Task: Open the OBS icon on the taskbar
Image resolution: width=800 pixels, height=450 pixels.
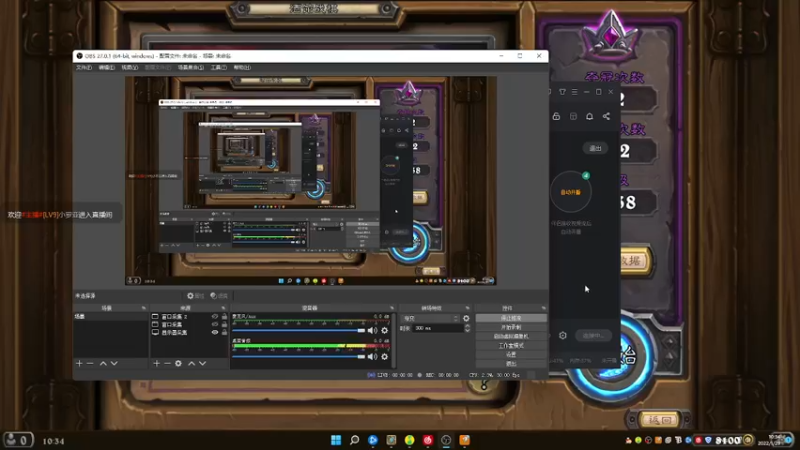Action: click(446, 440)
